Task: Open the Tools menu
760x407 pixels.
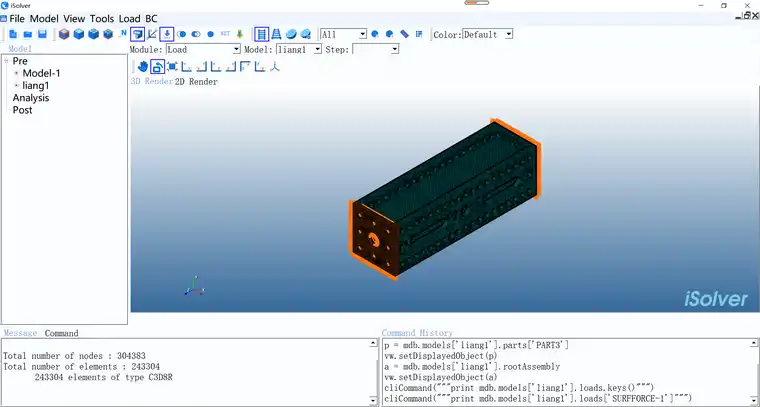Action: (102, 19)
